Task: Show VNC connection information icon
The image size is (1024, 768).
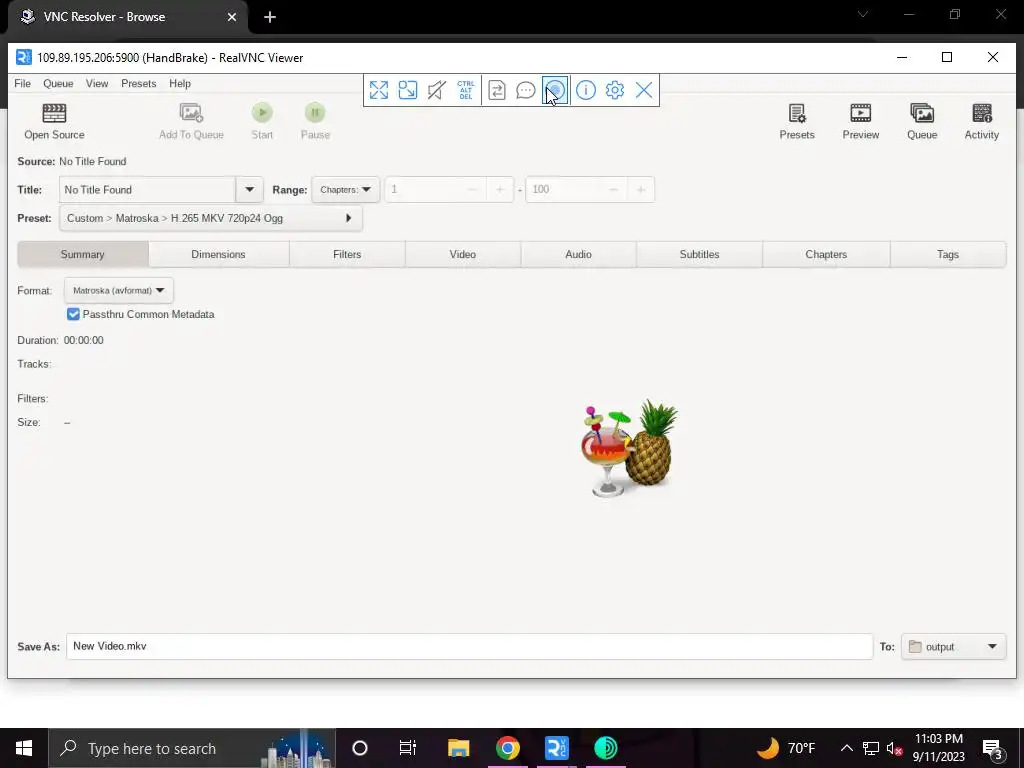Action: click(x=586, y=90)
